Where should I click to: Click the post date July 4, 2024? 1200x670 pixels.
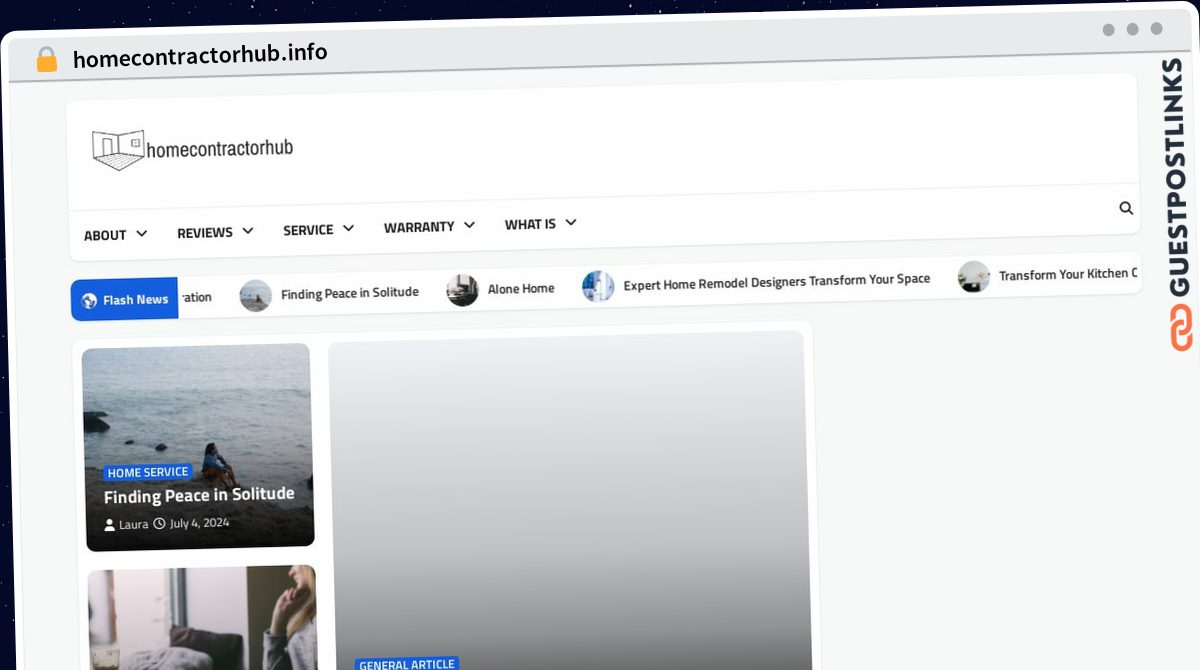coord(199,522)
